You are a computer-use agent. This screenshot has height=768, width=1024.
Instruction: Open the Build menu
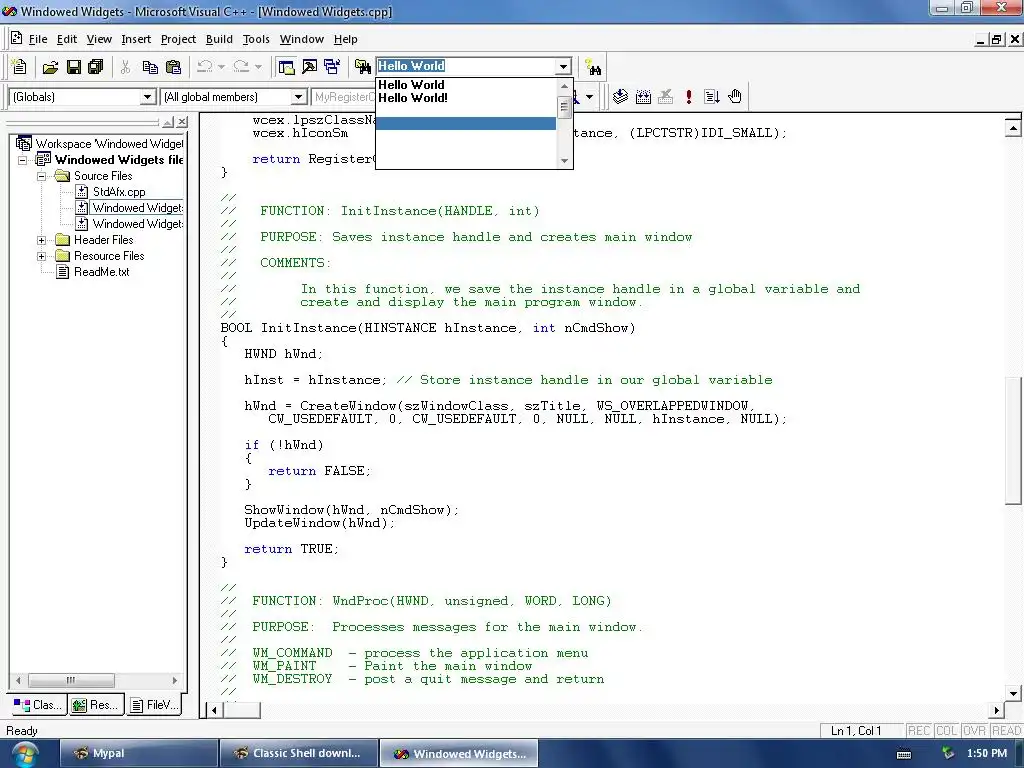pos(219,39)
